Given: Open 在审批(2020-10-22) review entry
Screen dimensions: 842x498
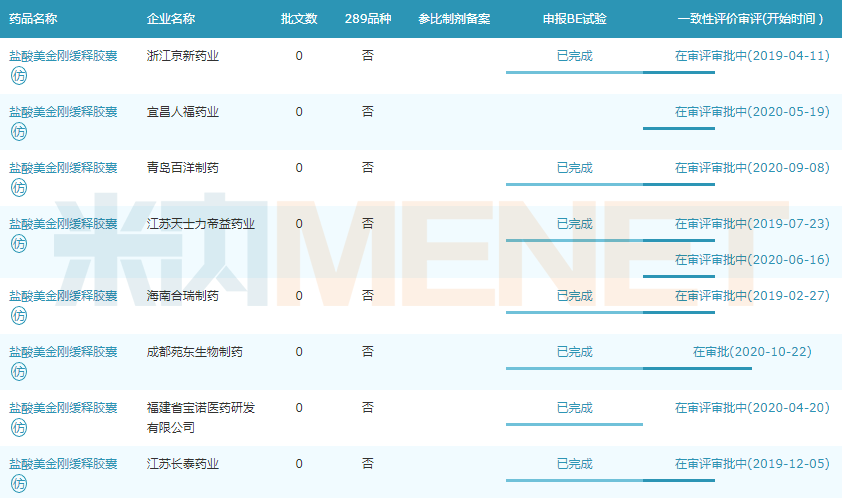Looking at the screenshot, I should 752,352.
